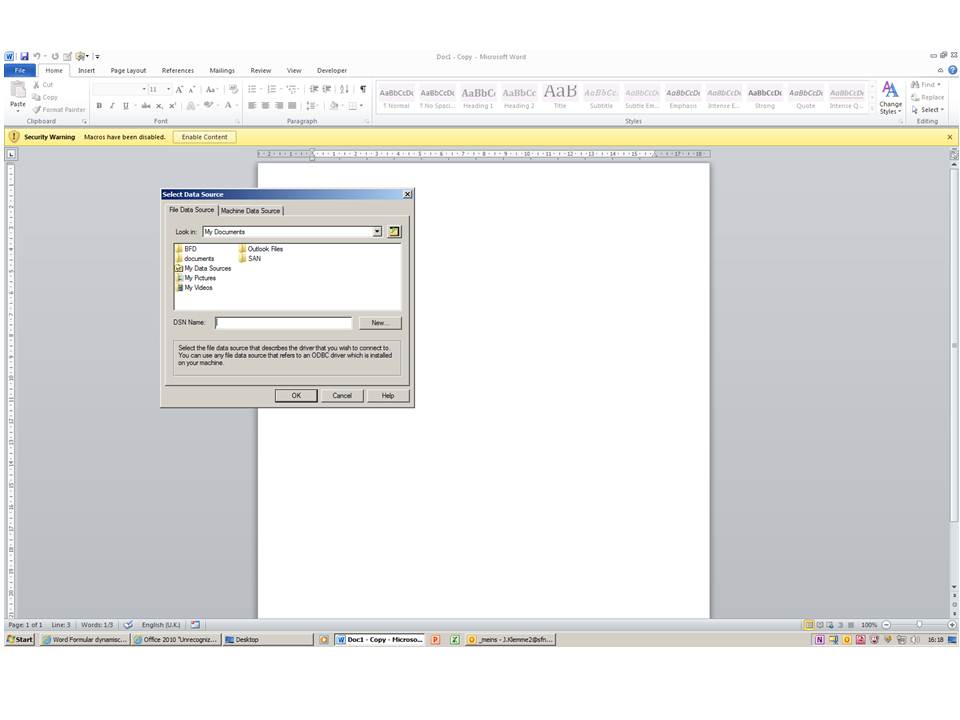This screenshot has width=960, height=720.
Task: Apply Strikethrough formatting
Action: [x=146, y=106]
